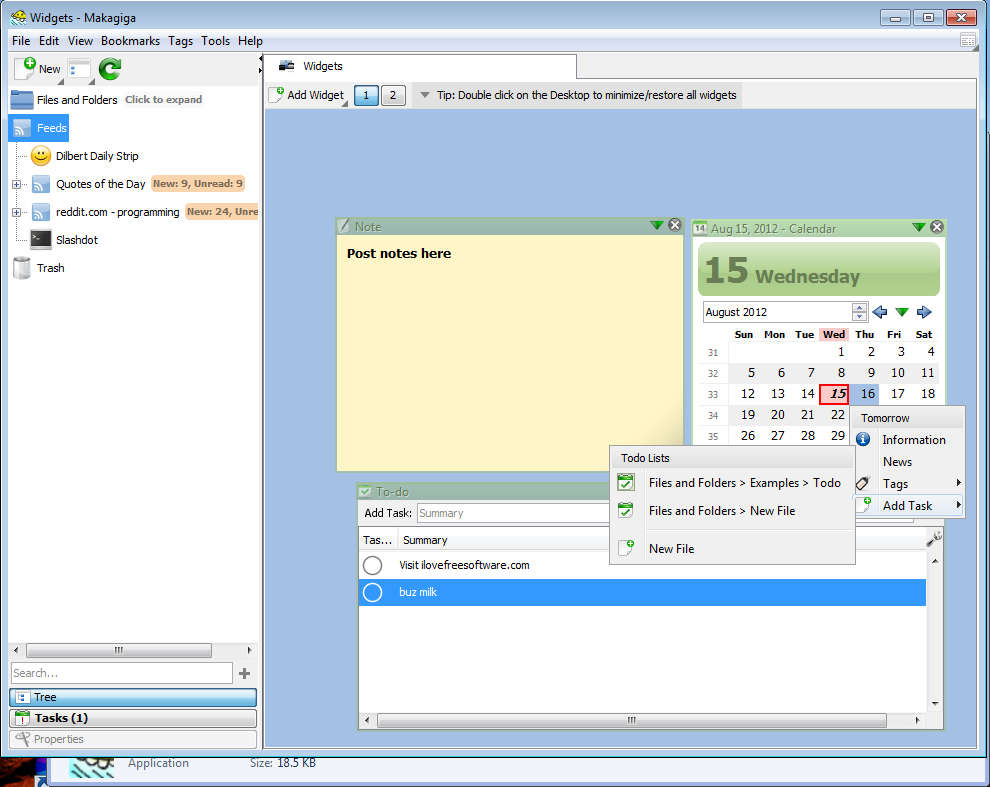Click the Quotes of the Day feed icon

[41, 184]
